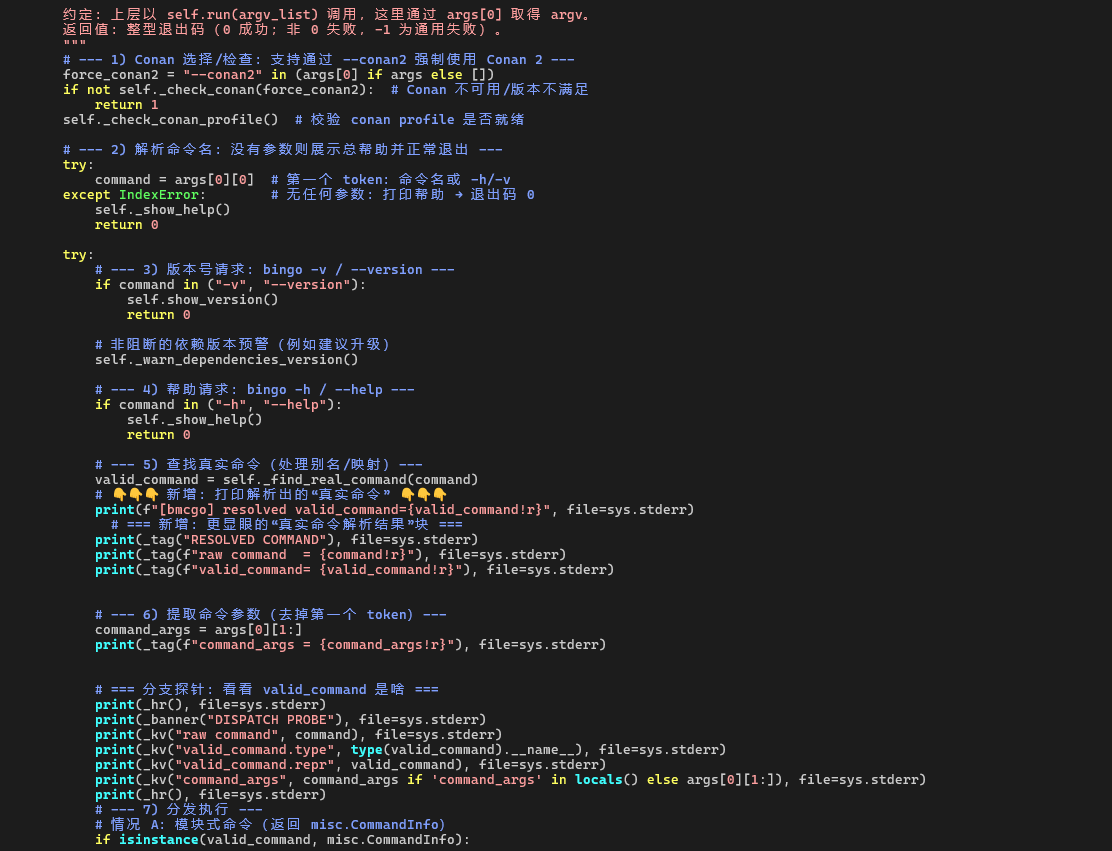The image size is (1112, 851).
Task: Click the except keyword
Action: point(86,194)
